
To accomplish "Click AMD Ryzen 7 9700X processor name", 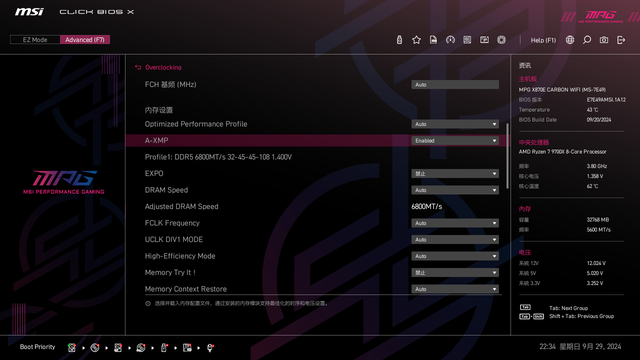I will (562, 152).
